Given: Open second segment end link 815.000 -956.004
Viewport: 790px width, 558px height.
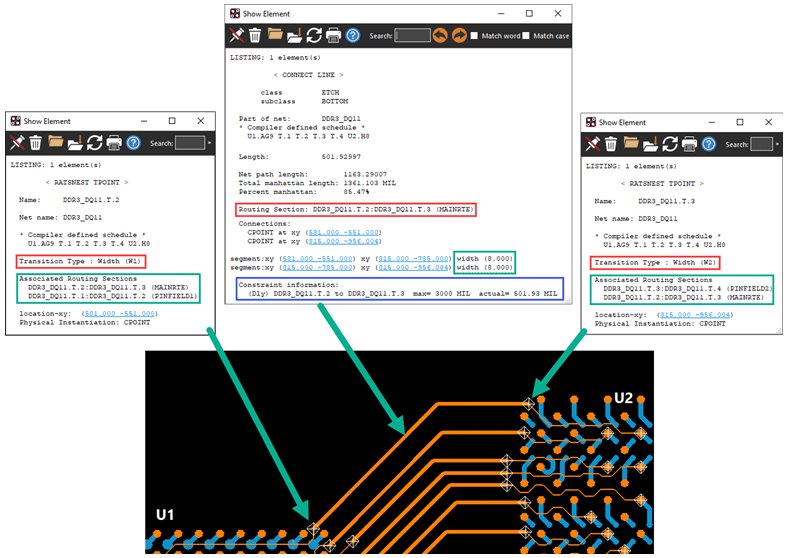Looking at the screenshot, I should tap(414, 268).
